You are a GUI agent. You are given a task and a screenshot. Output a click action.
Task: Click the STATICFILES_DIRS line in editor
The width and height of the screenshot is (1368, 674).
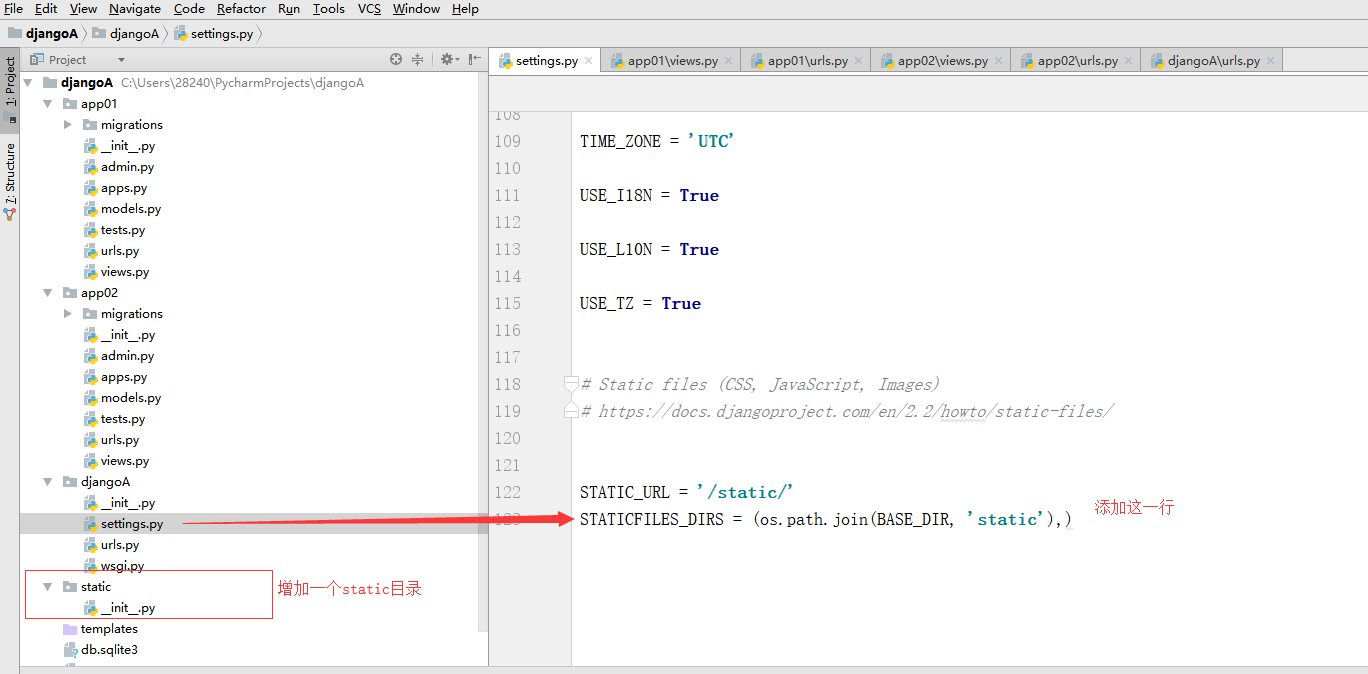(x=826, y=519)
